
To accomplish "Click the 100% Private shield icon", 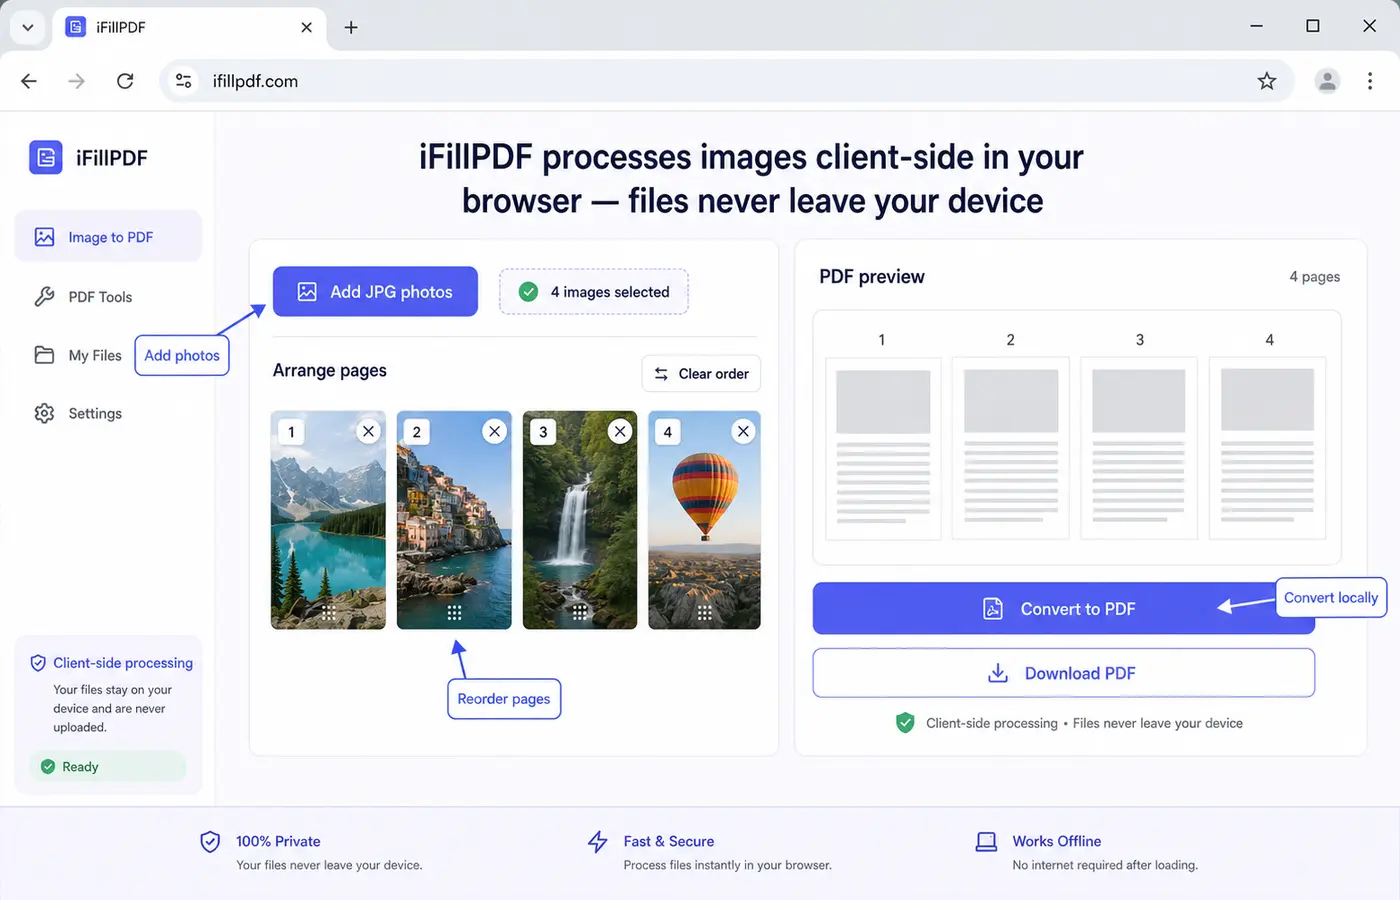I will tap(210, 842).
